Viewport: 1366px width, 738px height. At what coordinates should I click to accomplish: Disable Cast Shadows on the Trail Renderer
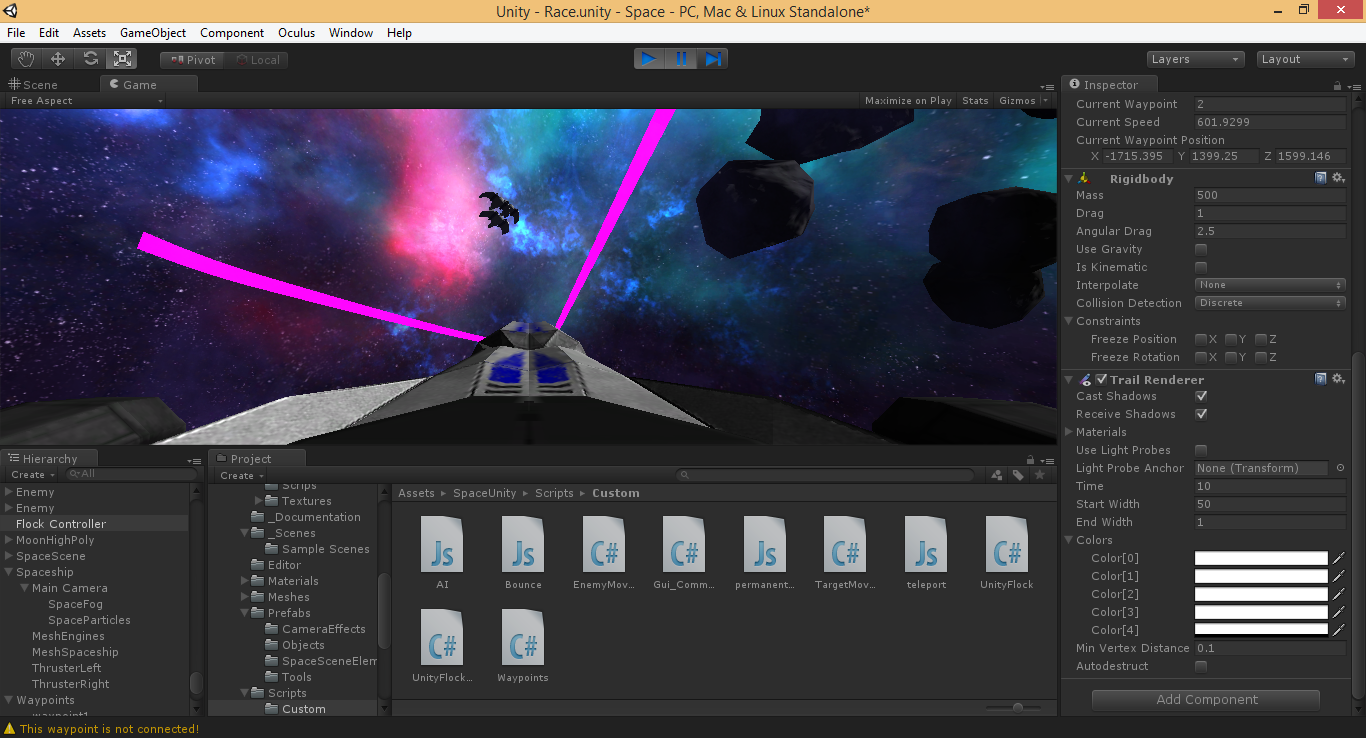1200,396
